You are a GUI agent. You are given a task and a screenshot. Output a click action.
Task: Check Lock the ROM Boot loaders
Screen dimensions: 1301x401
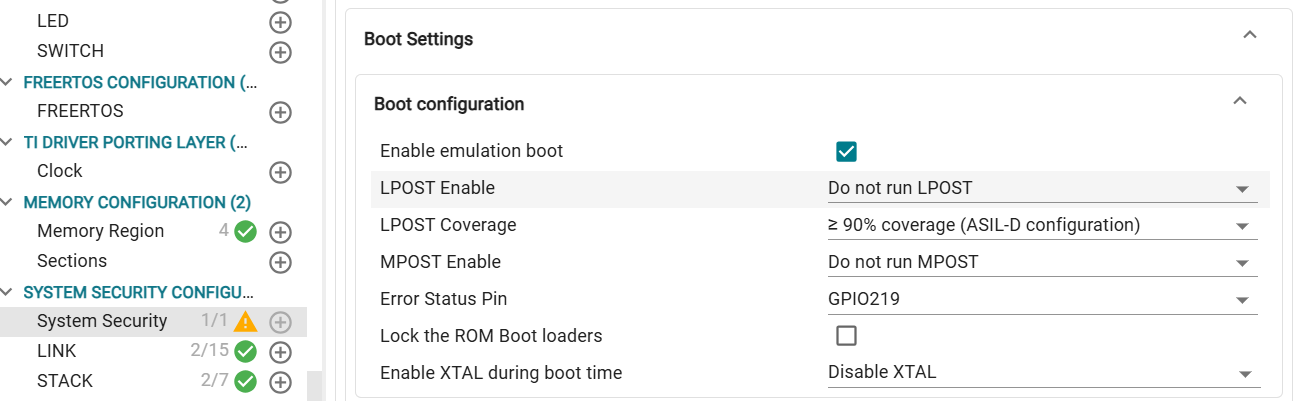click(x=846, y=335)
